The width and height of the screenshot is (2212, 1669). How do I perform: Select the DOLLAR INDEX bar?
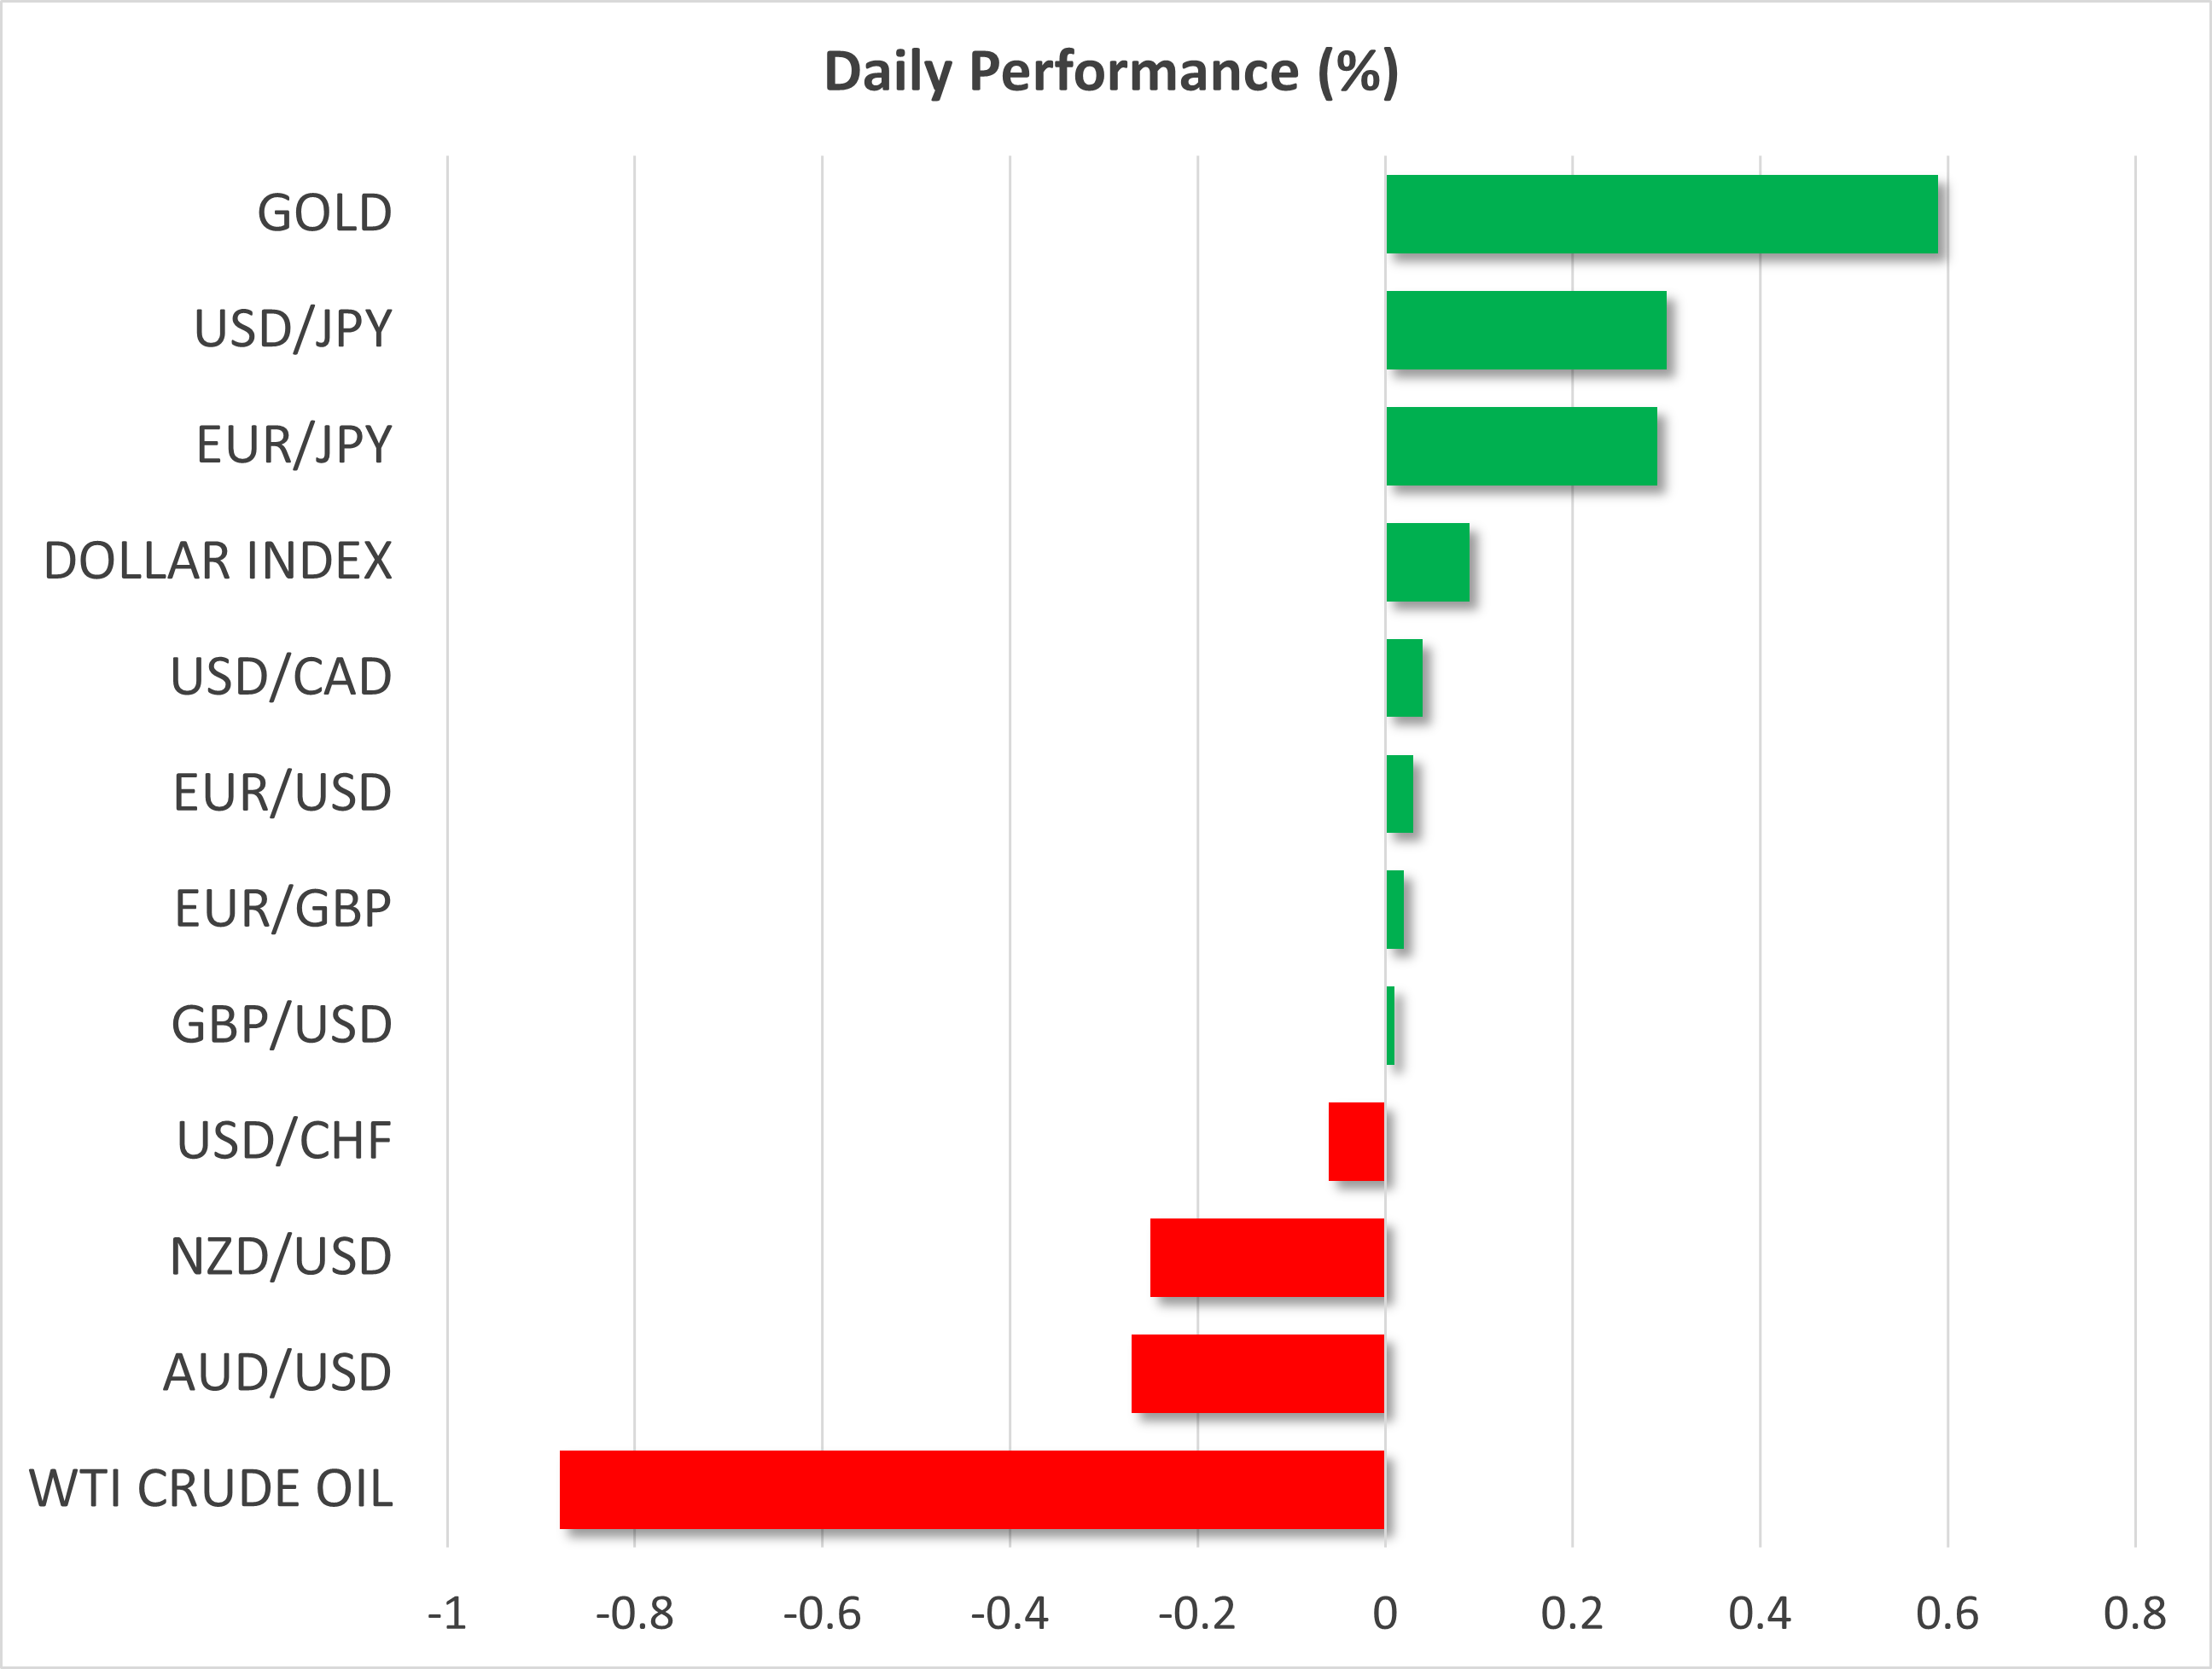click(1427, 562)
